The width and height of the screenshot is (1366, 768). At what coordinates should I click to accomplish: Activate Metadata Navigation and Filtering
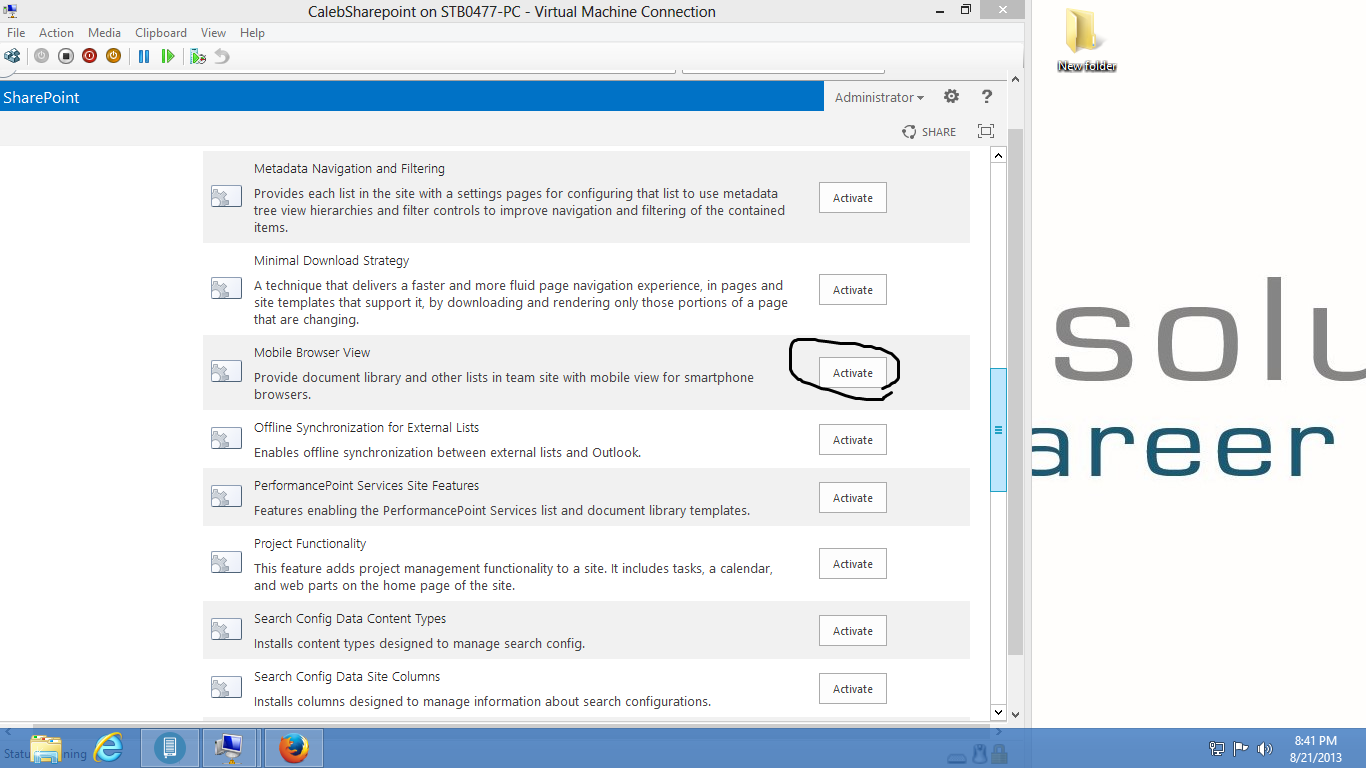[x=853, y=198]
